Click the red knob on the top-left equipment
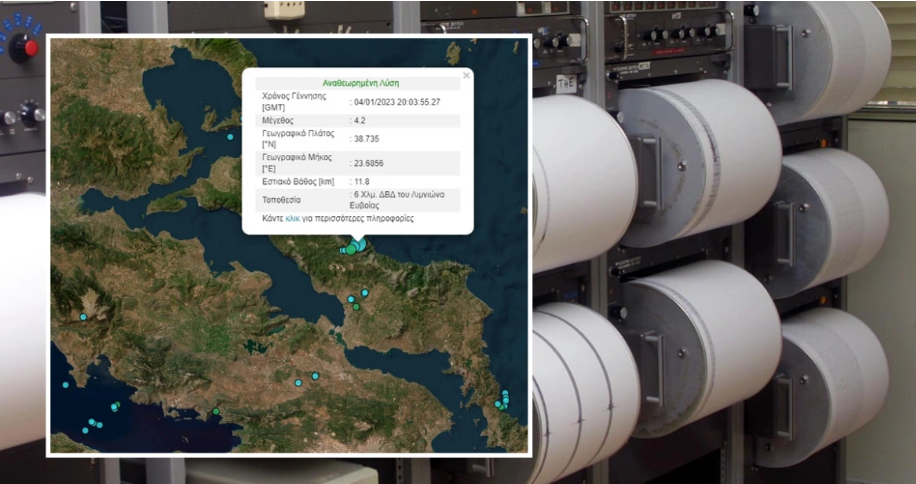The height and width of the screenshot is (484, 916). pyautogui.click(x=29, y=47)
